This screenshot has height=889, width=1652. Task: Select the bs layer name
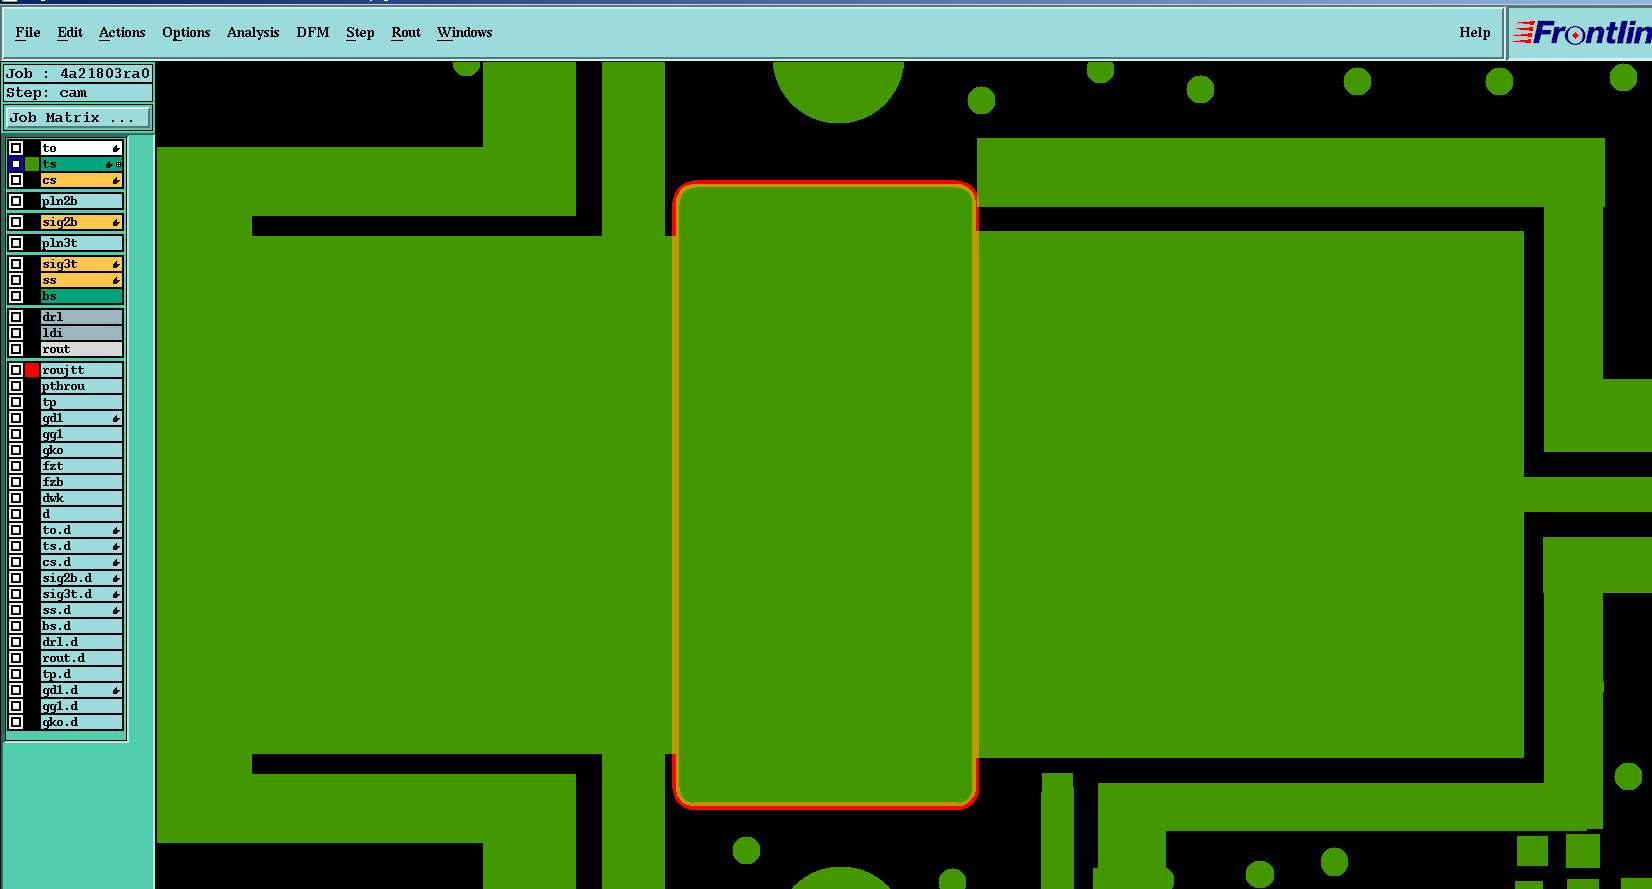[82, 296]
